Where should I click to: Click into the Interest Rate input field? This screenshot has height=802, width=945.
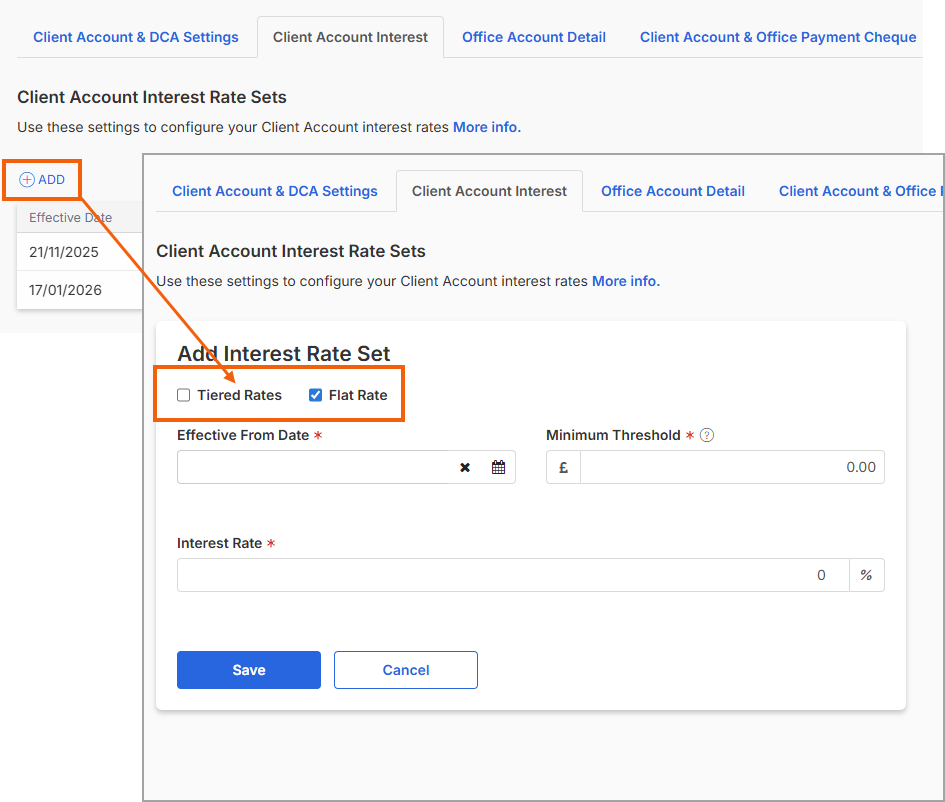(512, 575)
